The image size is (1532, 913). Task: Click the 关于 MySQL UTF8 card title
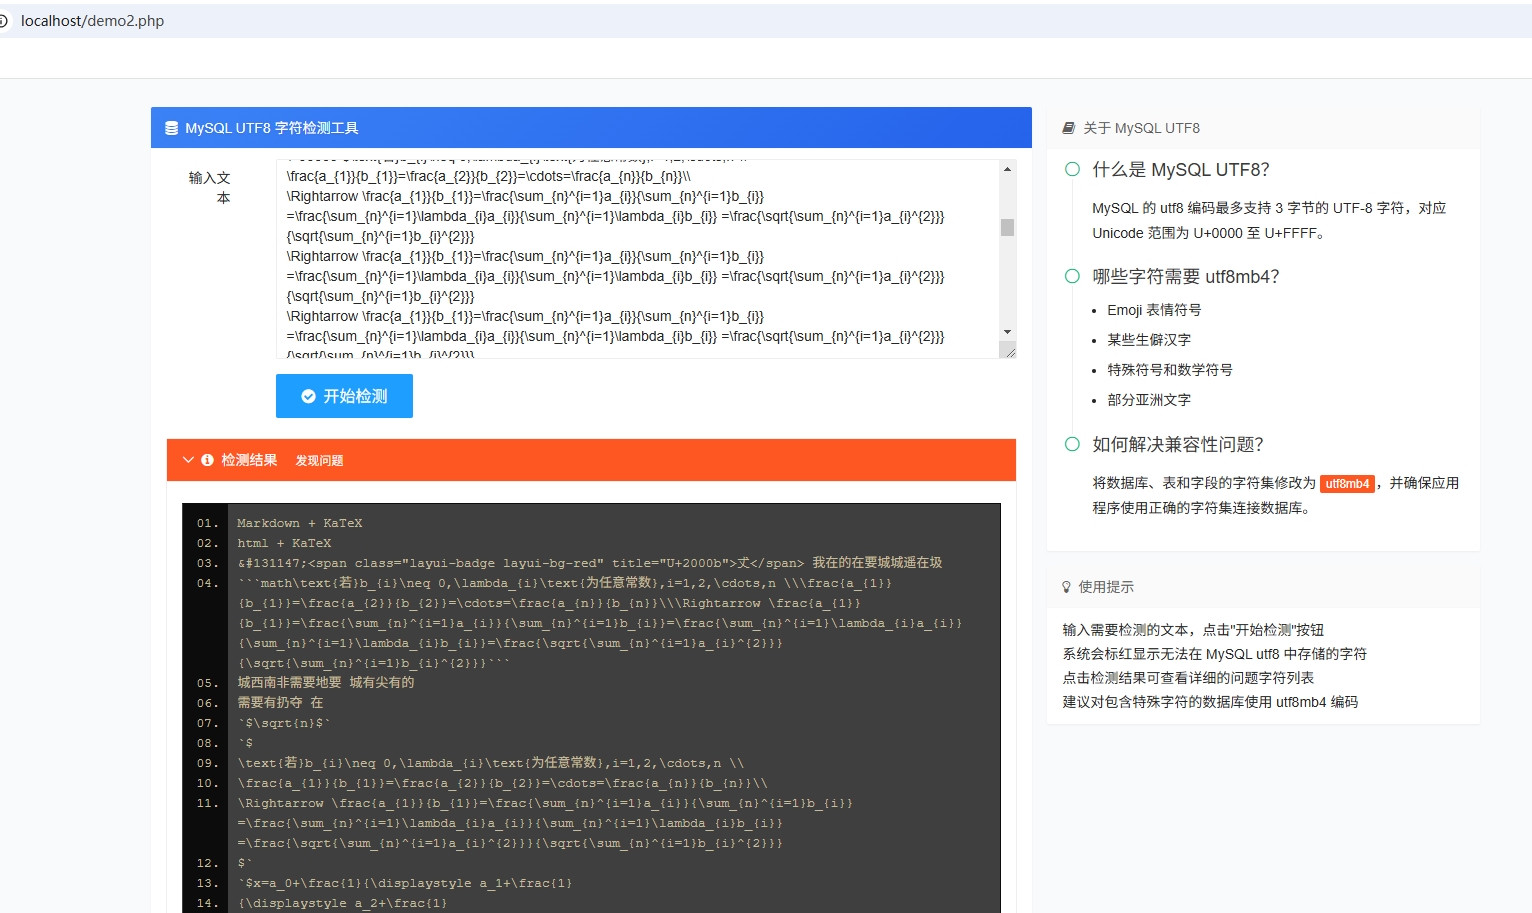1141,128
